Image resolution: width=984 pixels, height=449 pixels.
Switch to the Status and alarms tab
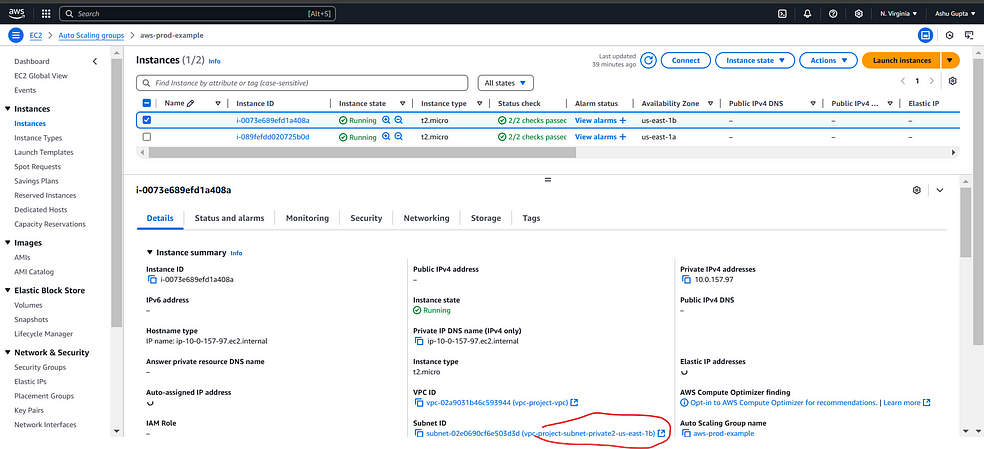tap(229, 218)
